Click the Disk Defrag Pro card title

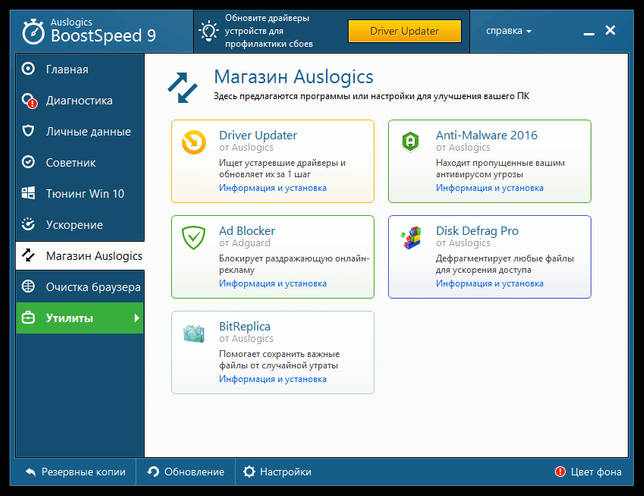click(477, 231)
